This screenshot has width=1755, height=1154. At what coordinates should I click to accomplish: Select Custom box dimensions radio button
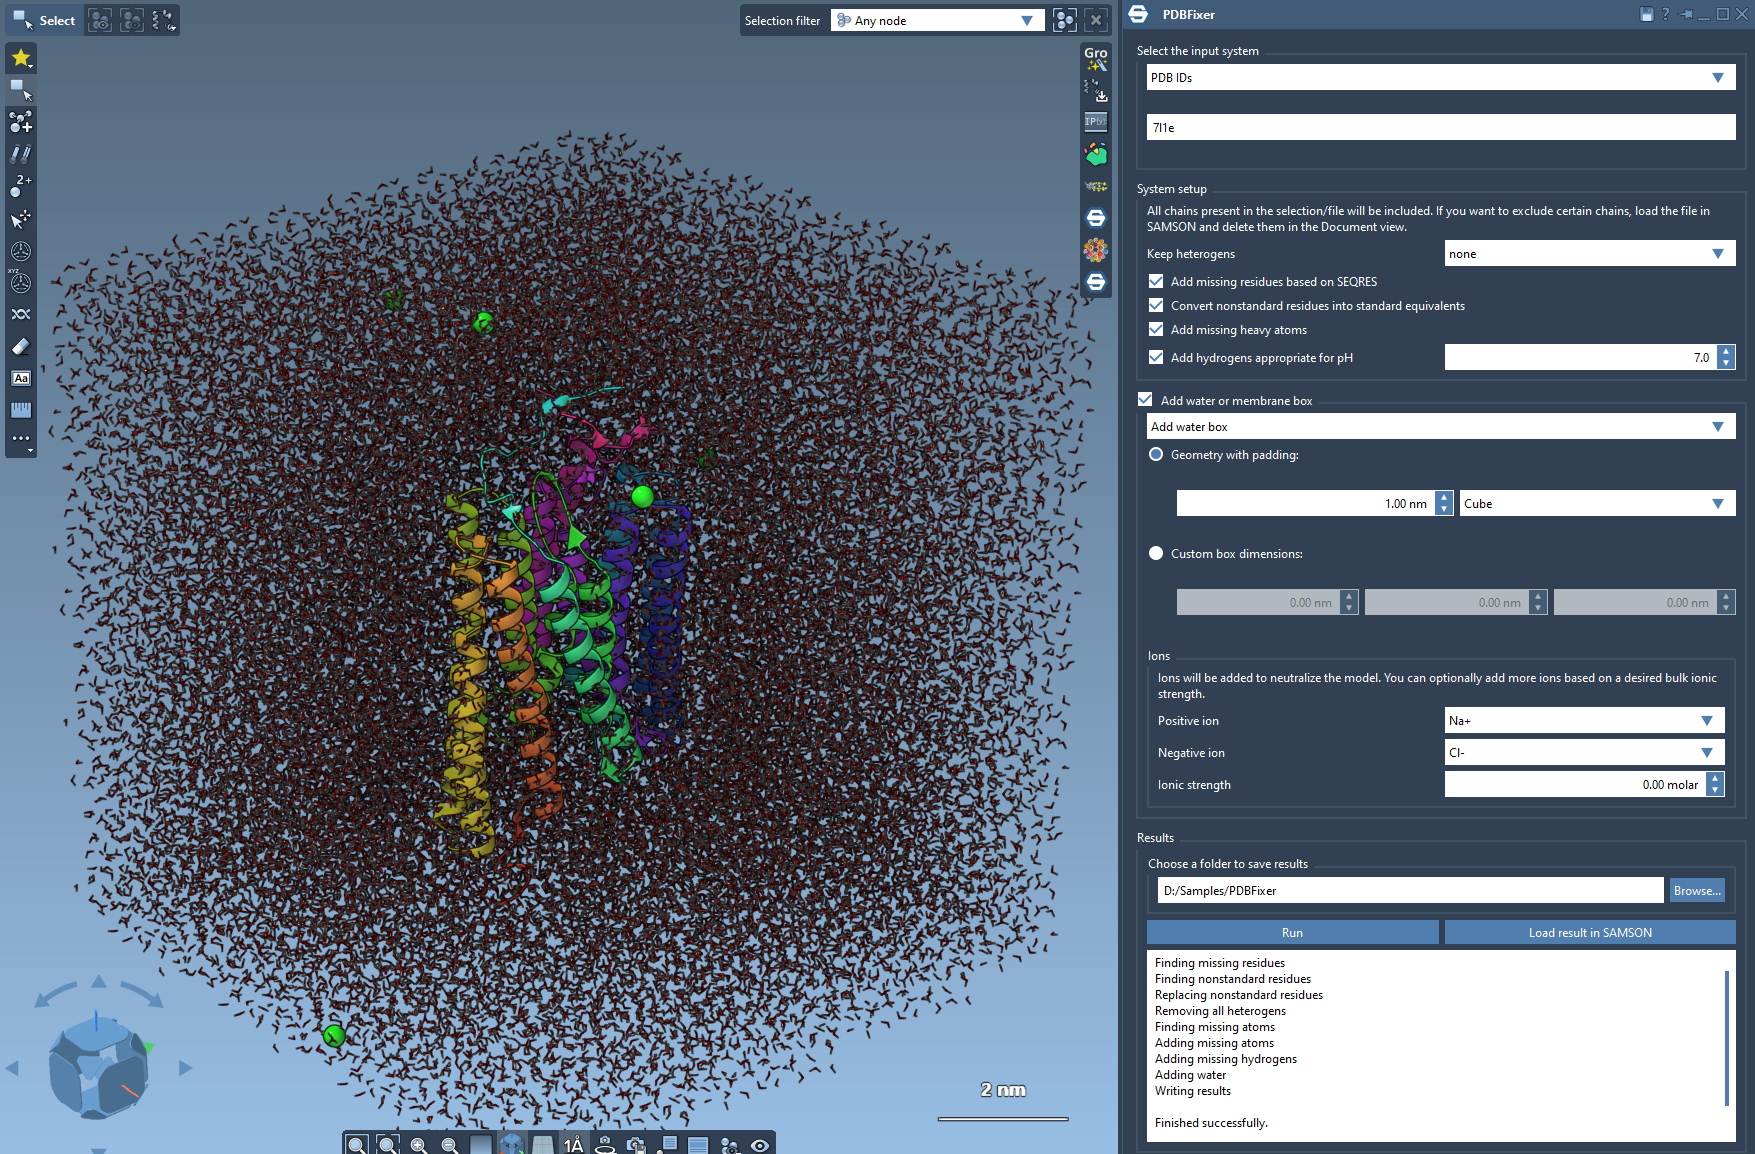point(1156,554)
